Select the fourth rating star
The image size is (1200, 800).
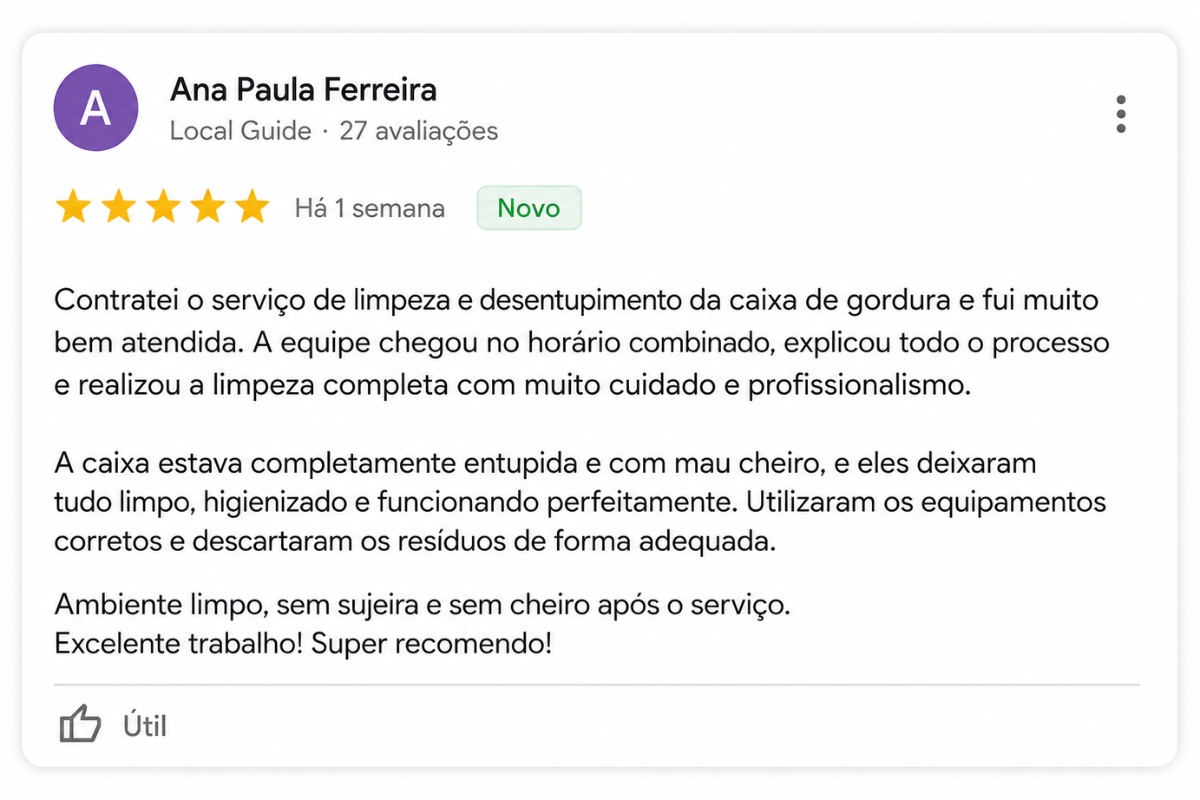tap(208, 208)
